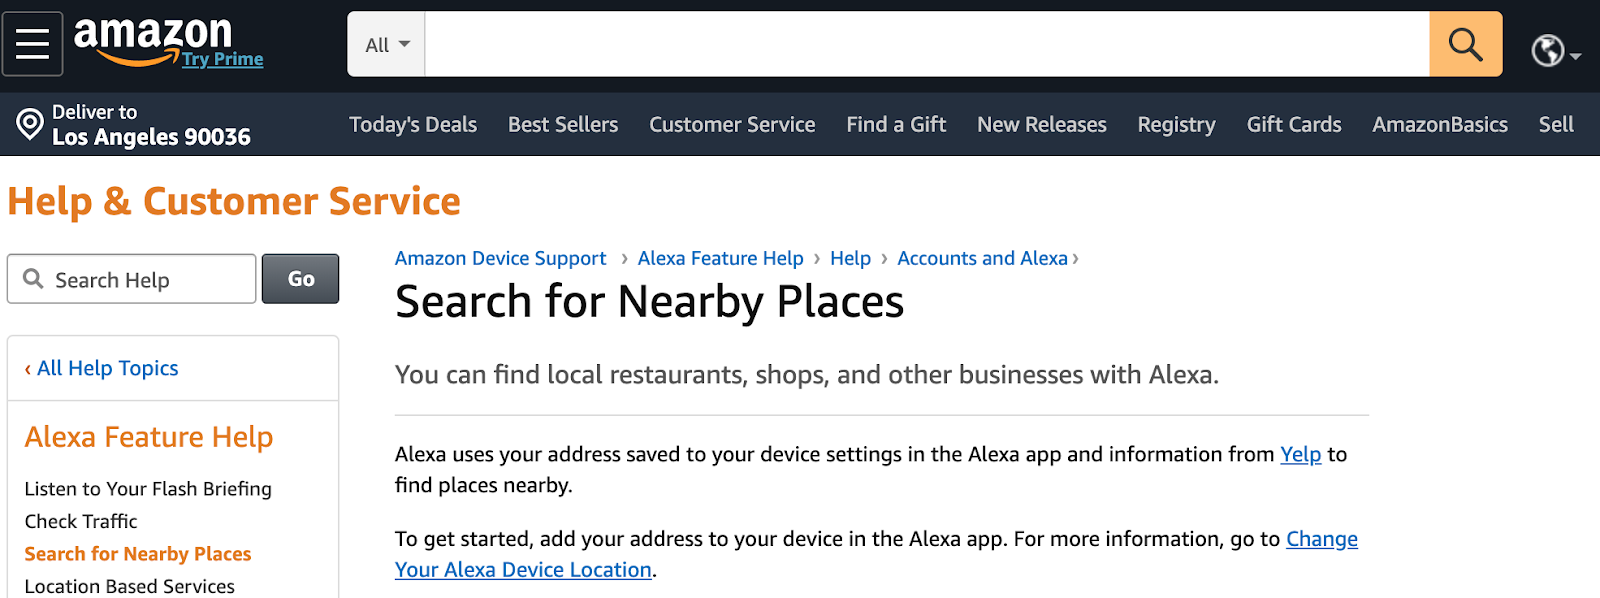Open Amazon Device Support breadcrumb
This screenshot has height=598, width=1600.
pyautogui.click(x=500, y=258)
